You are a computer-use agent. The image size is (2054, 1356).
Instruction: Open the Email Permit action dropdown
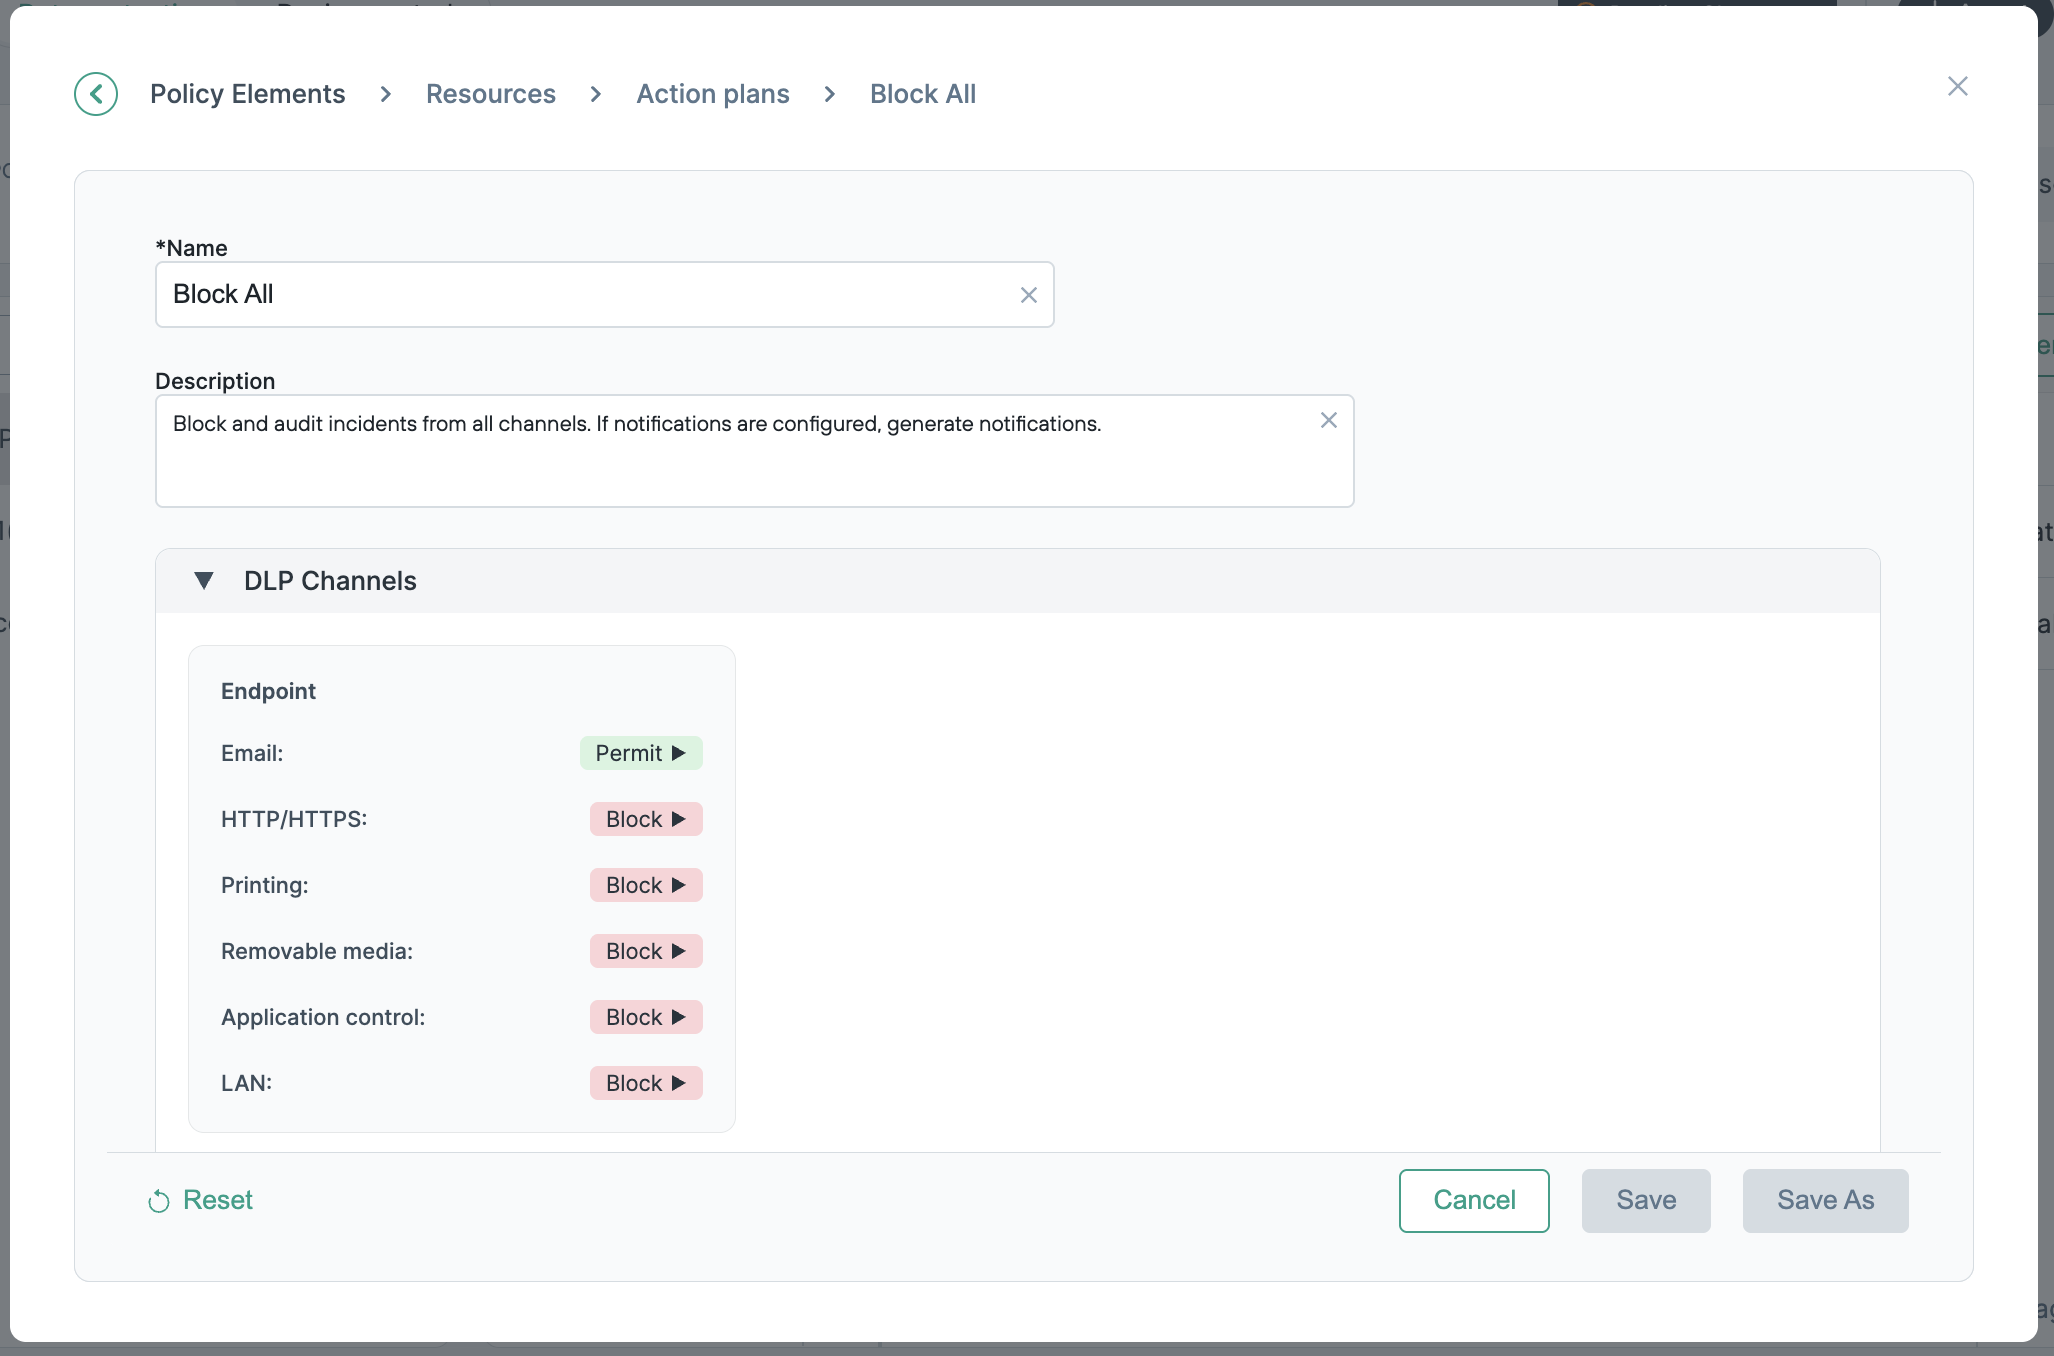(x=641, y=753)
